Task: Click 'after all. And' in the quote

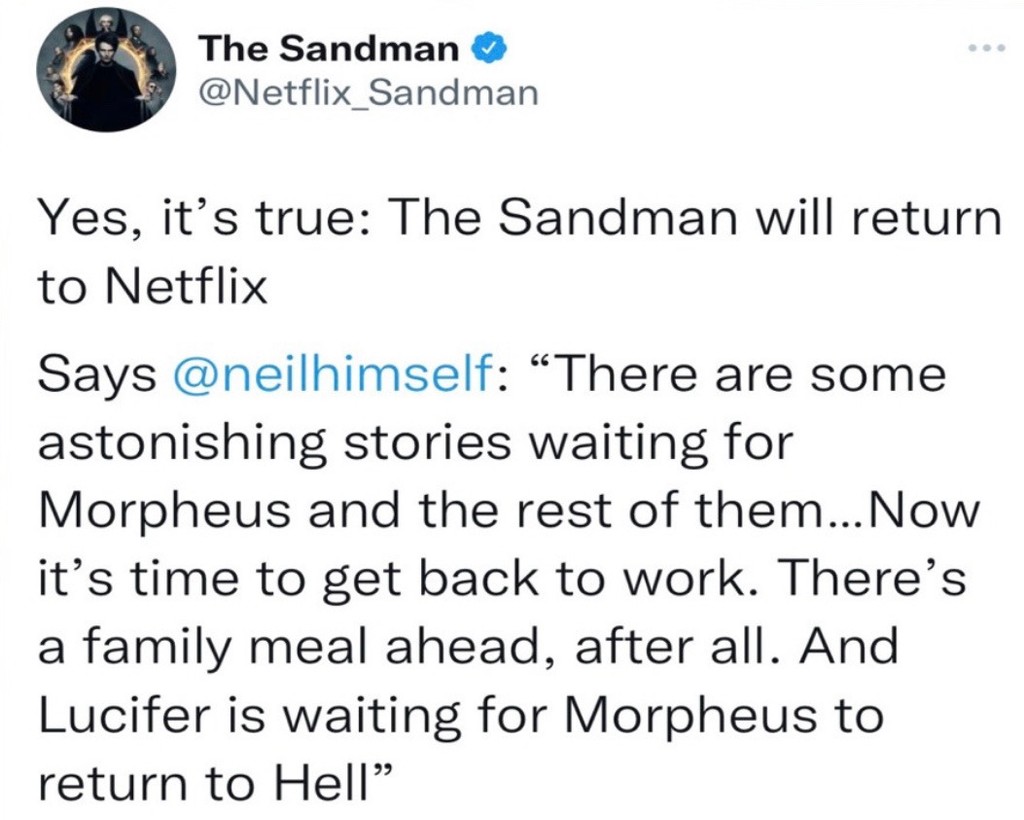Action: click(x=737, y=646)
